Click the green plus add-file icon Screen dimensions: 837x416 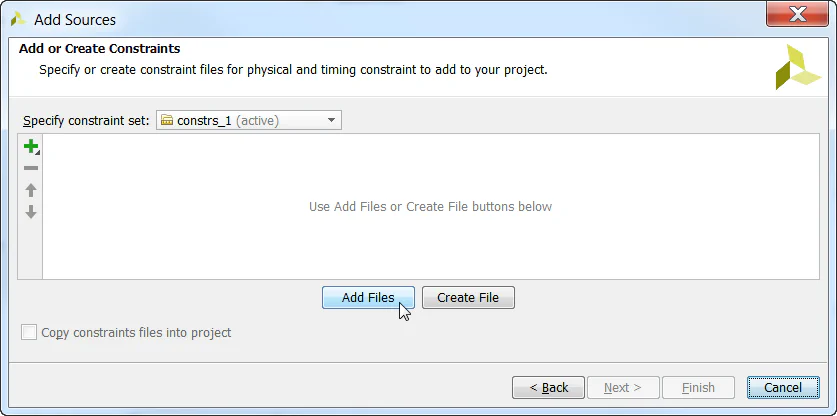(31, 147)
